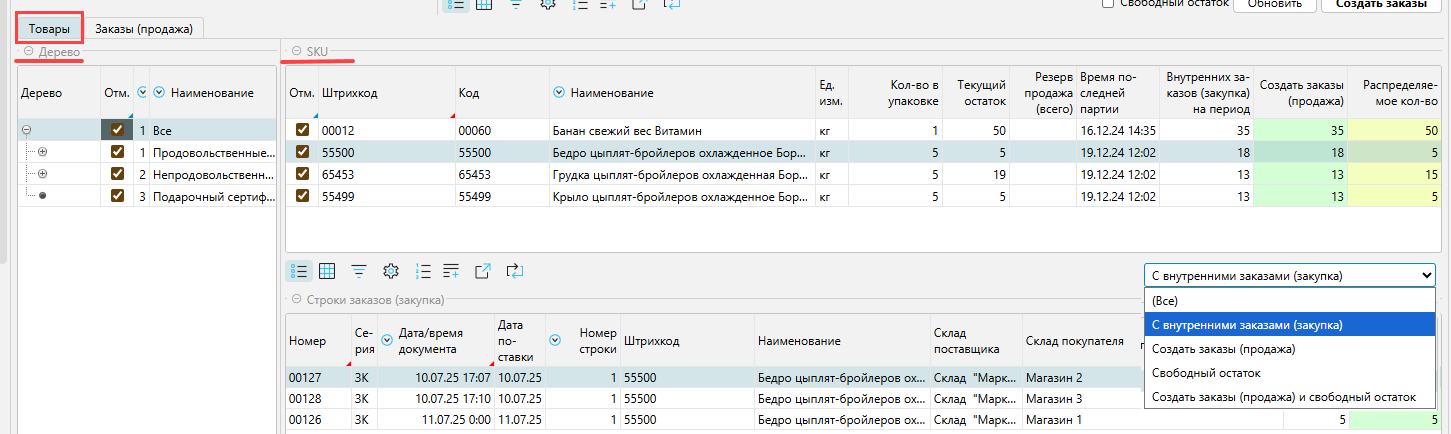Click add-row lines icon in lower toolbar
Image resolution: width=1451 pixels, height=434 pixels.
[x=452, y=271]
